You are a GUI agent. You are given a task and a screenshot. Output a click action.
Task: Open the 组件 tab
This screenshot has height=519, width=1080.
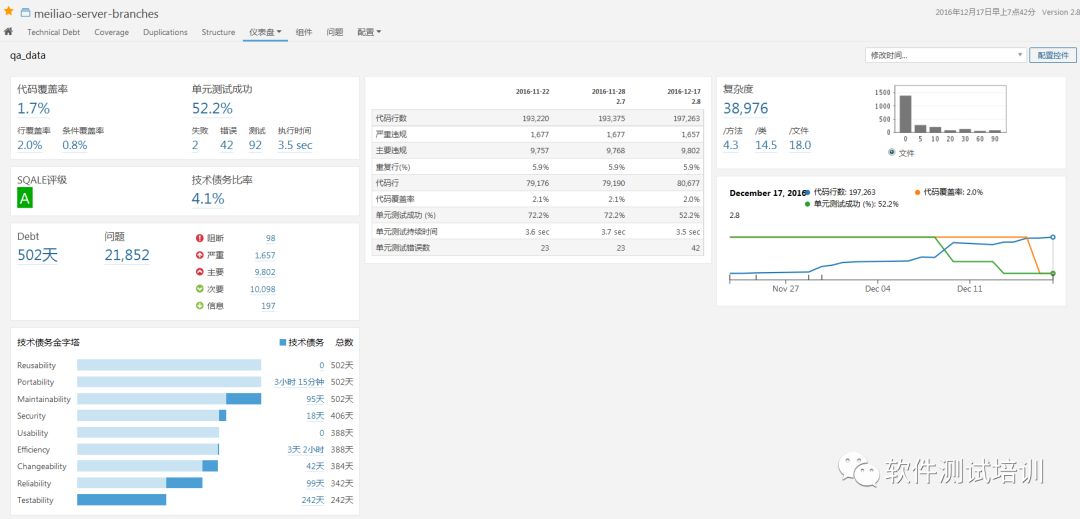304,32
